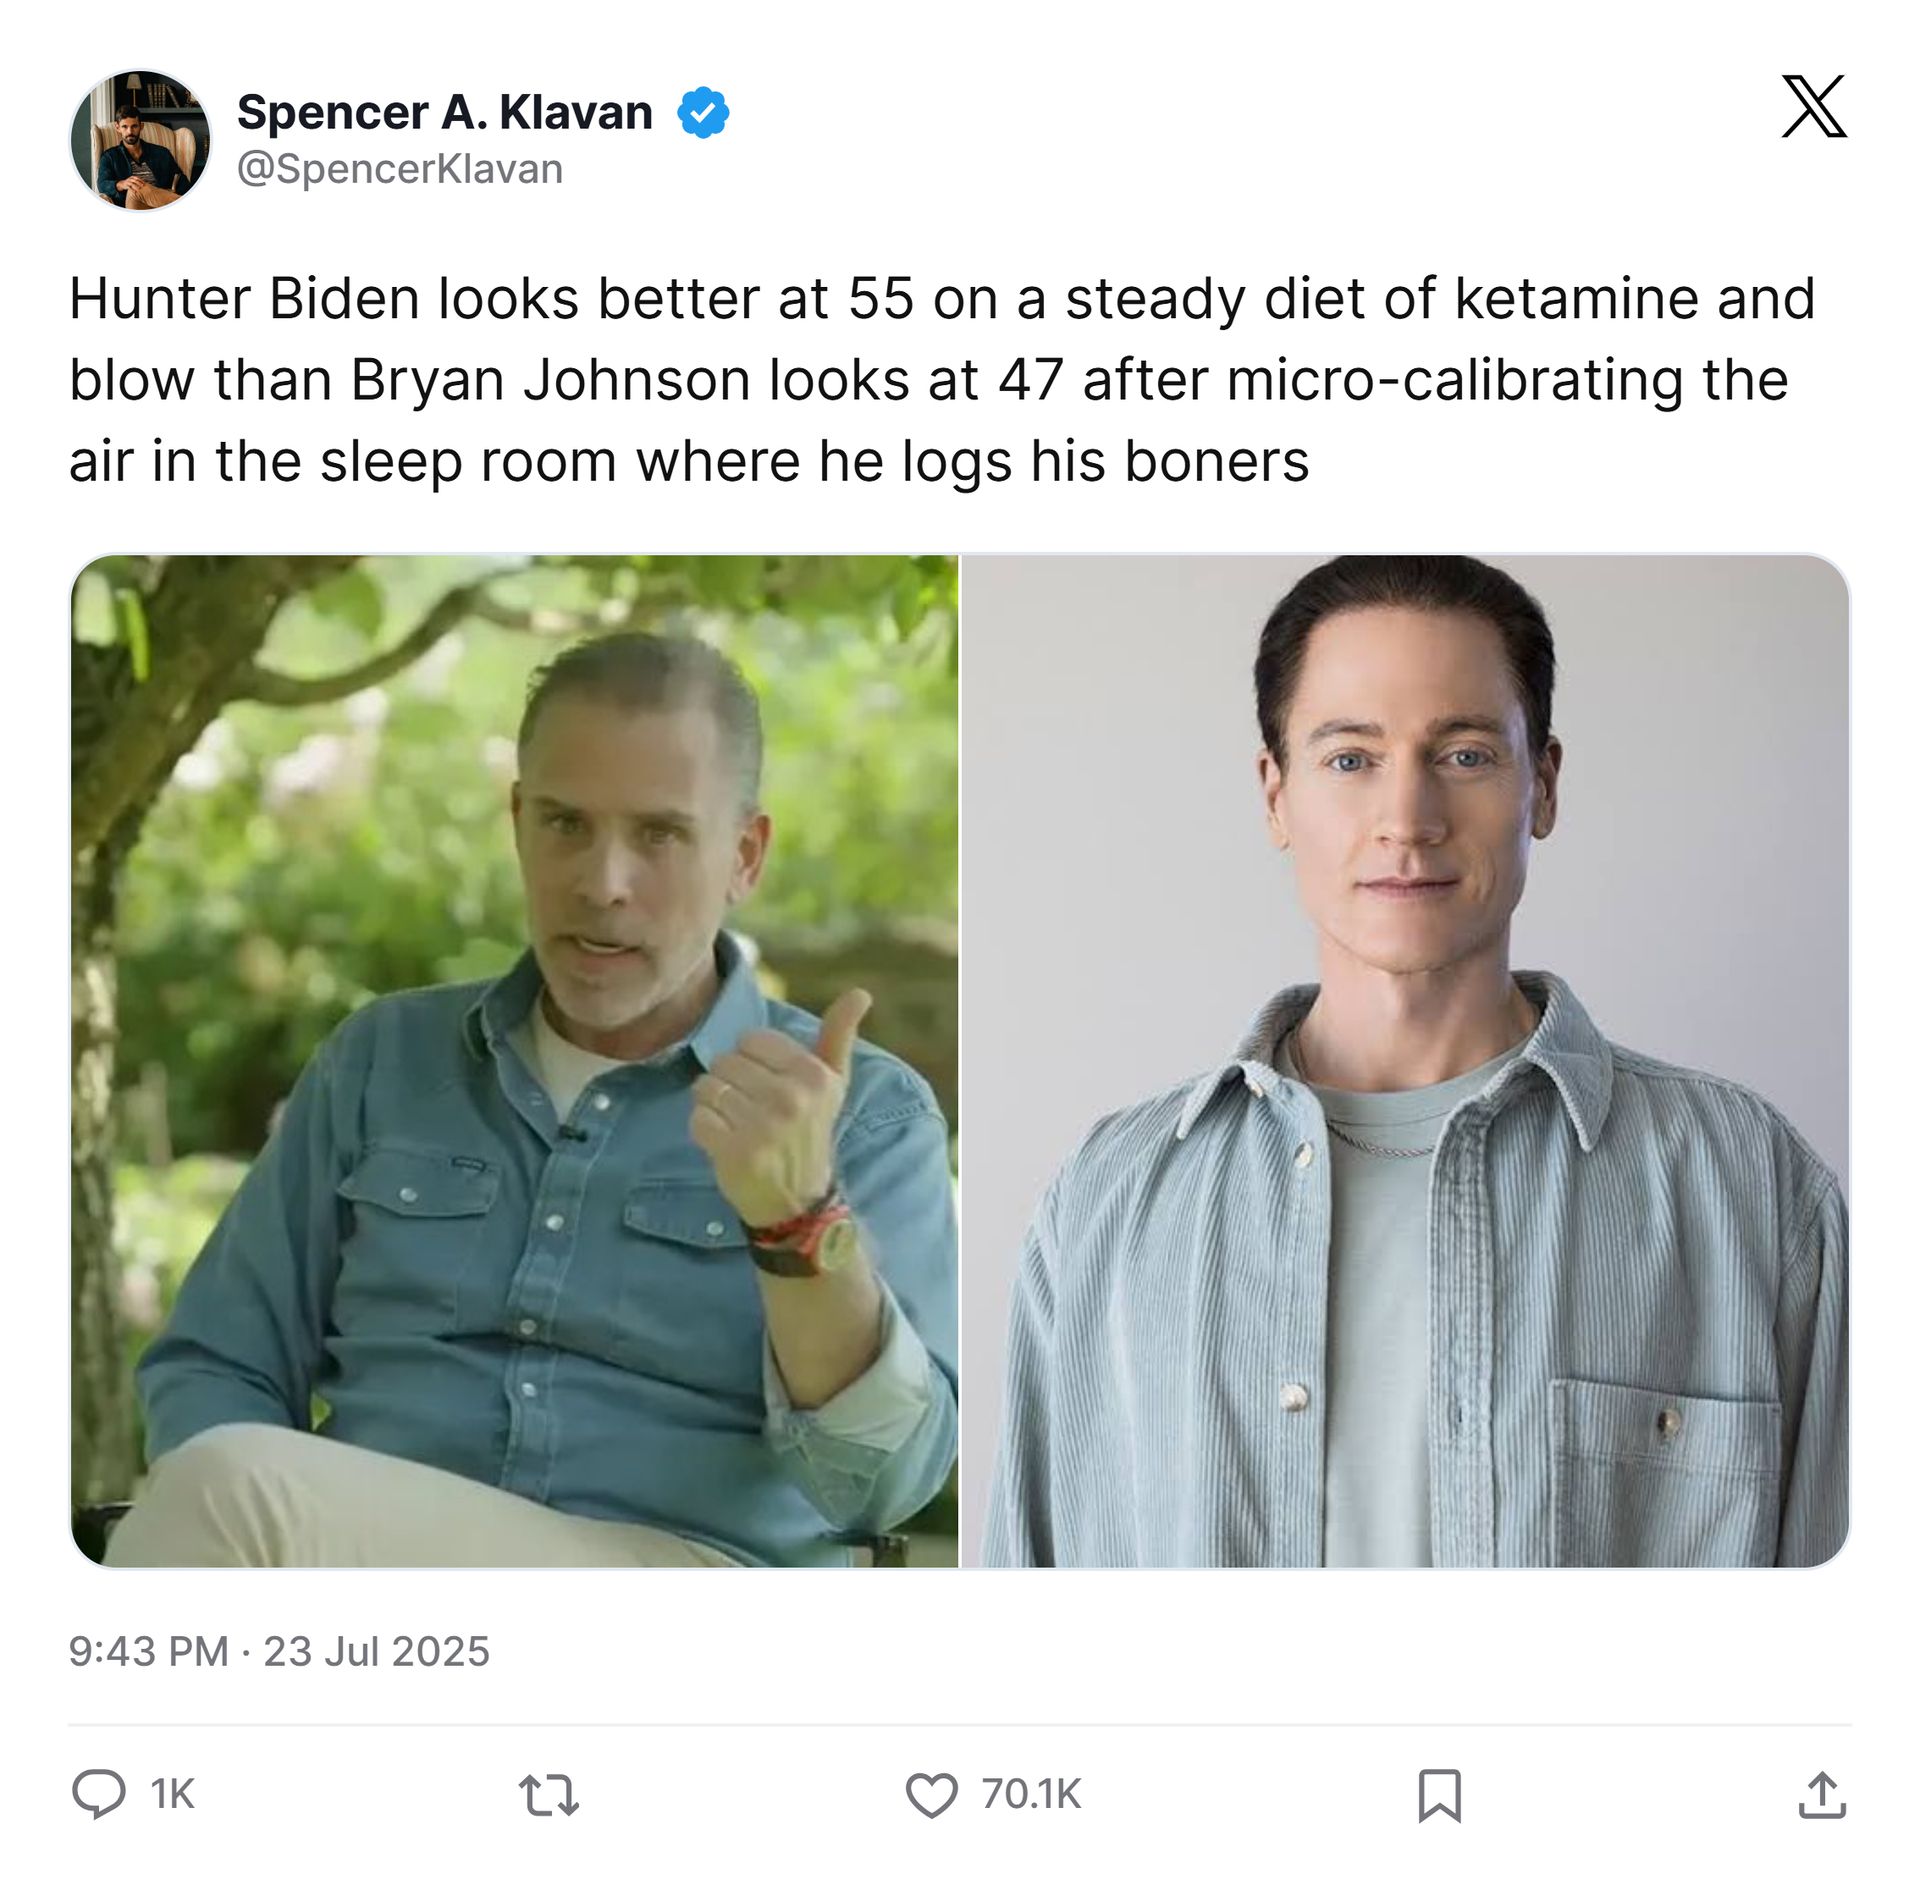Click the 70.1K likes count
Viewport: 1920px width, 1896px height.
click(1031, 1794)
